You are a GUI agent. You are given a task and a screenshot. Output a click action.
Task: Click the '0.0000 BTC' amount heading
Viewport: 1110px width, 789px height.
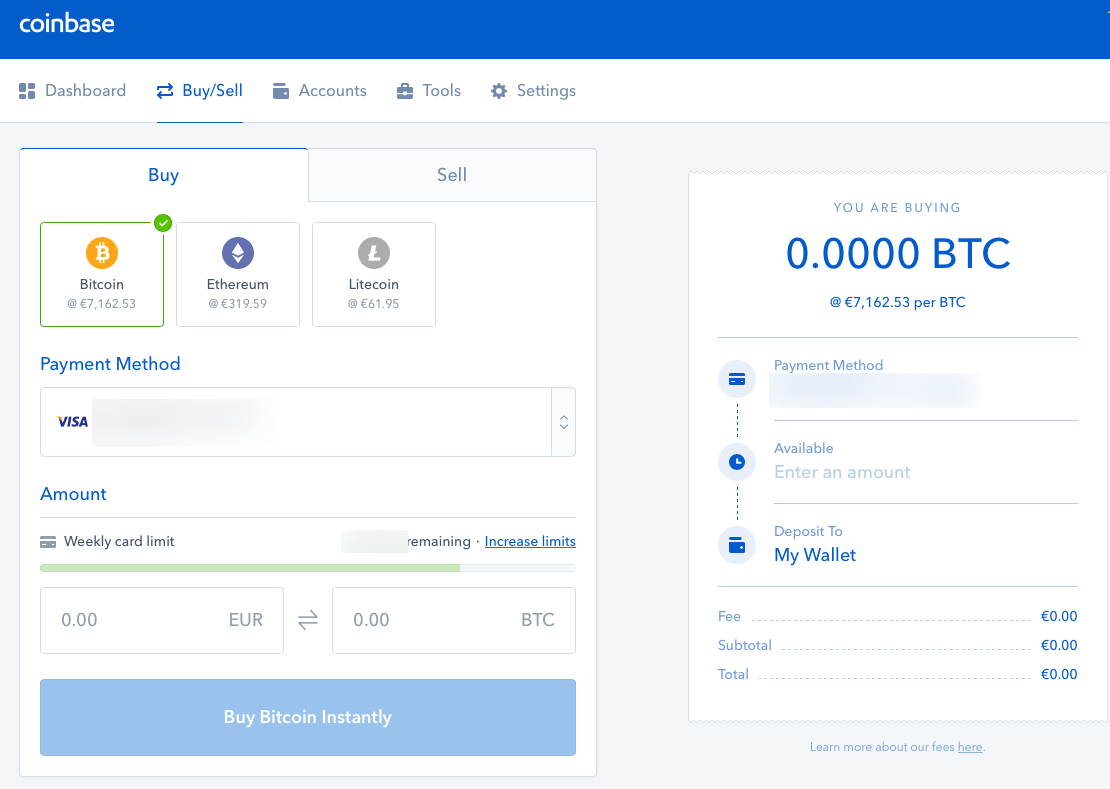[898, 253]
